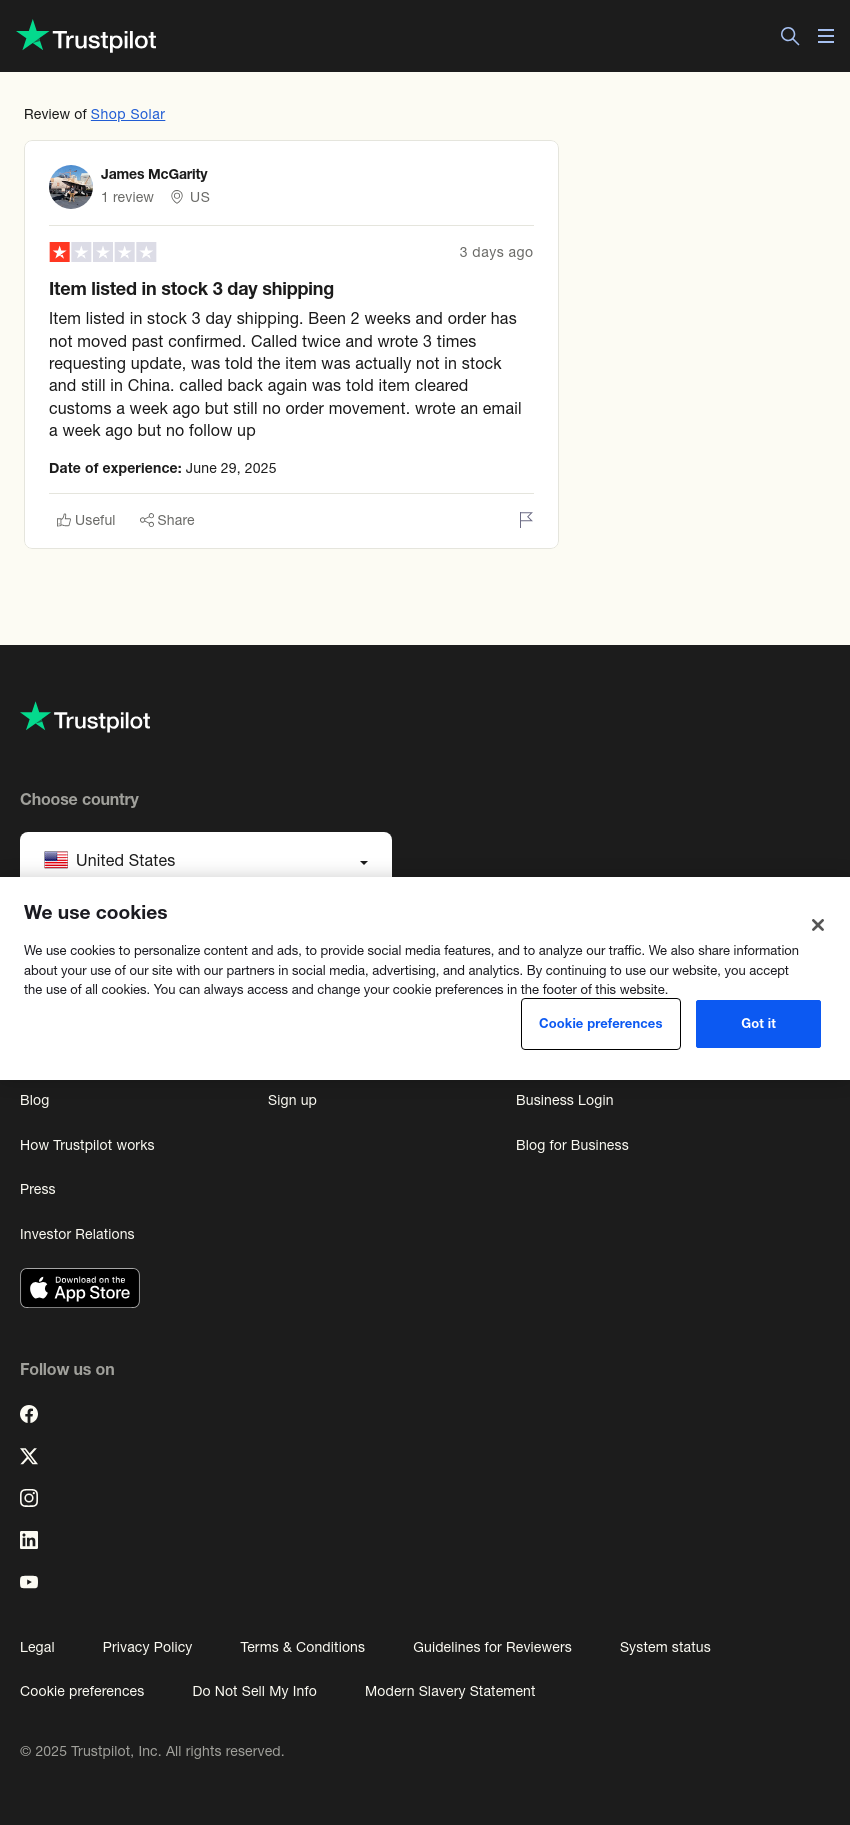Click the 'Follow us on' heading
Screen dimensions: 850x1825
tap(67, 1369)
